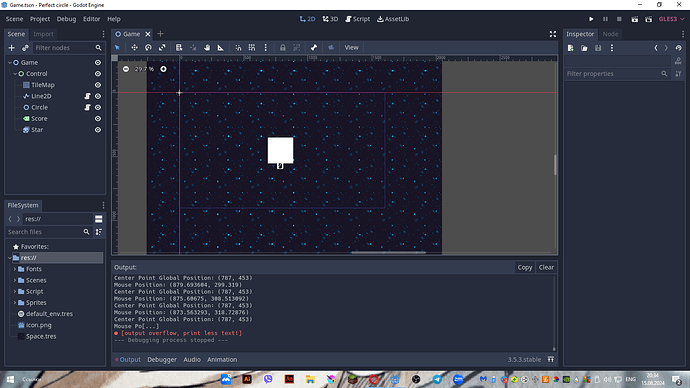Select the Rotate Mode tool
This screenshot has width=690, height=388.
coord(148,48)
